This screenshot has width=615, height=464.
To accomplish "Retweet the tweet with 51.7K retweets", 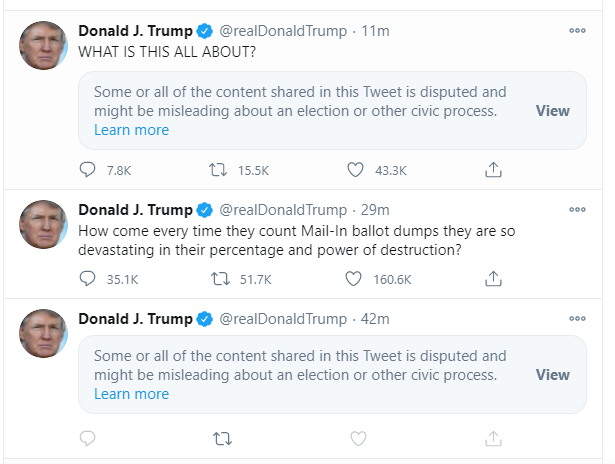I will pyautogui.click(x=220, y=279).
